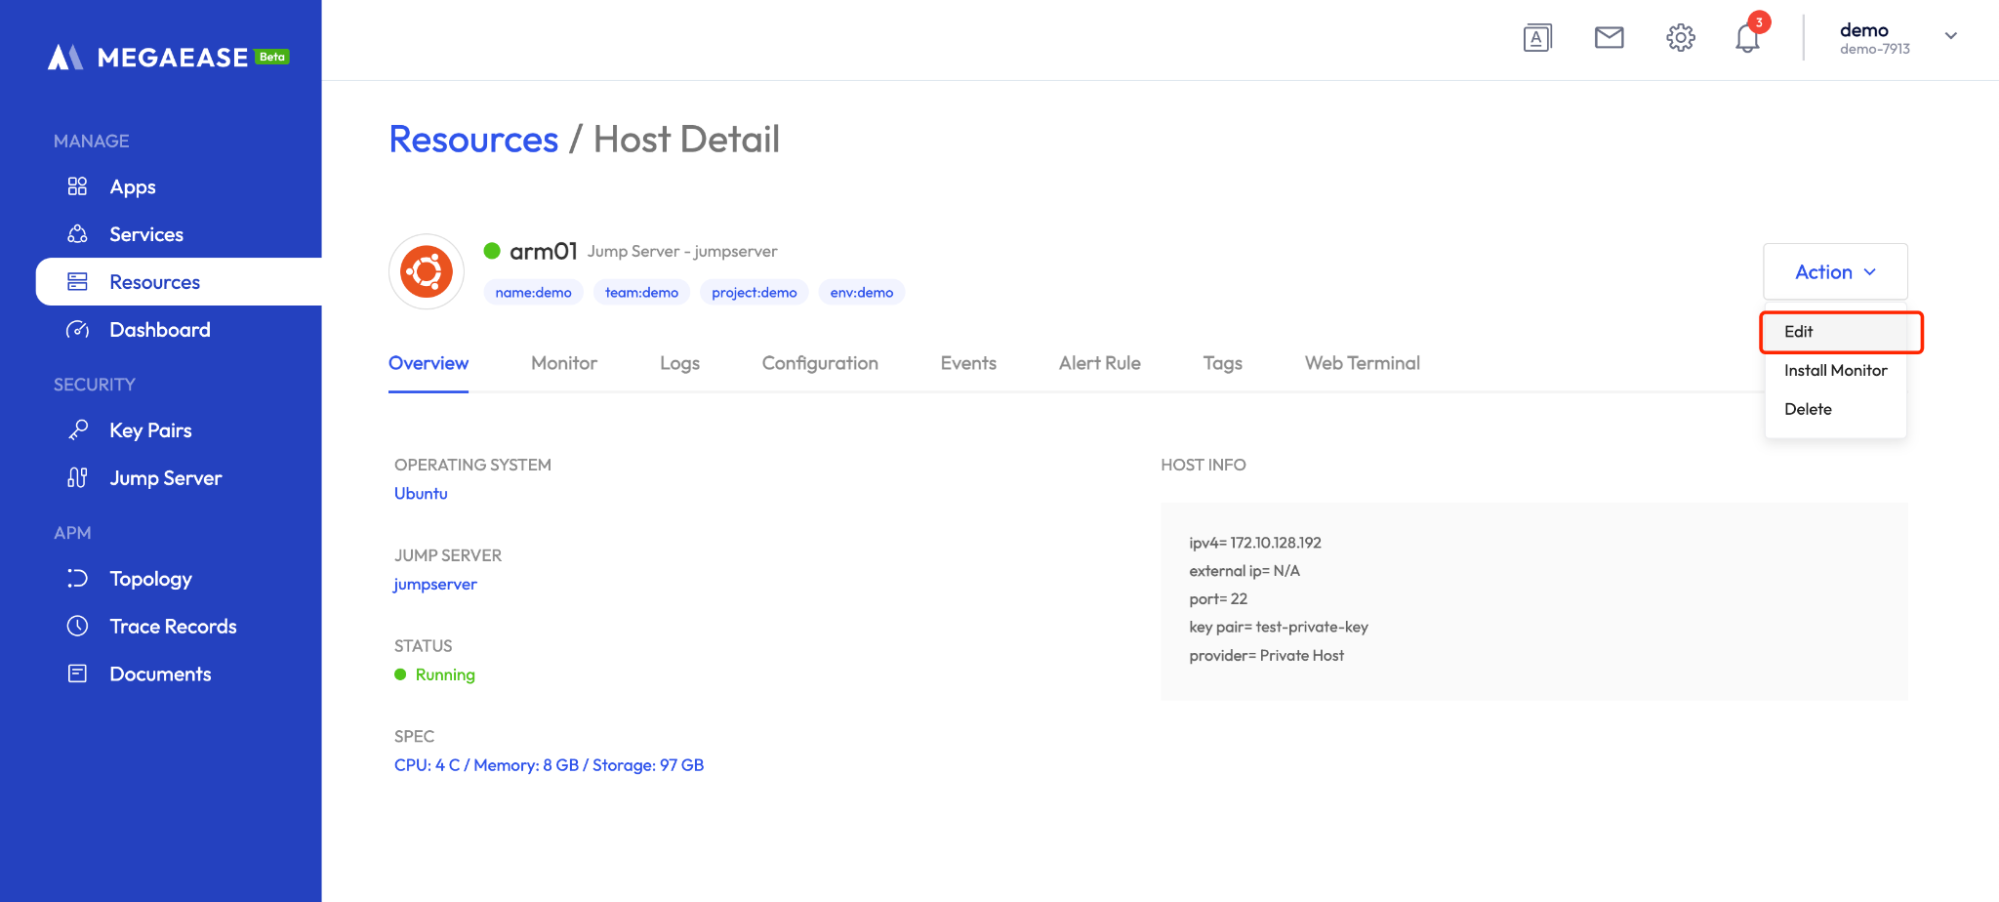Image resolution: width=1999 pixels, height=902 pixels.
Task: Select Edit from the Action menu
Action: [1798, 332]
